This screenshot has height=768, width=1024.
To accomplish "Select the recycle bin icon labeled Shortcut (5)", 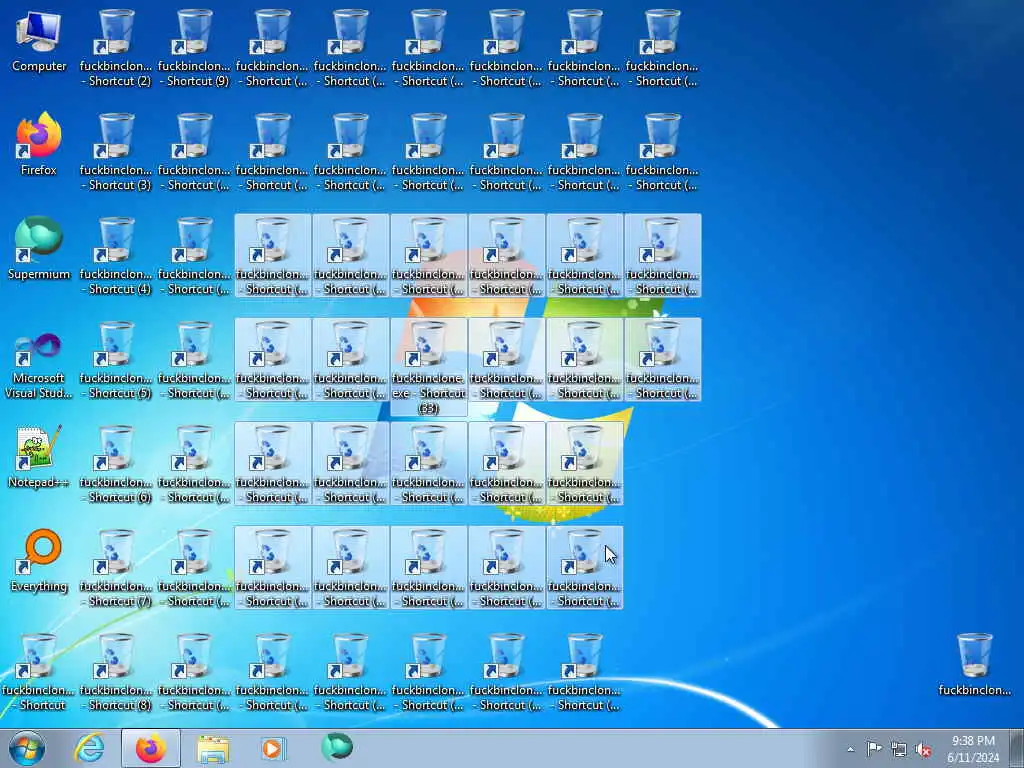I will (116, 360).
